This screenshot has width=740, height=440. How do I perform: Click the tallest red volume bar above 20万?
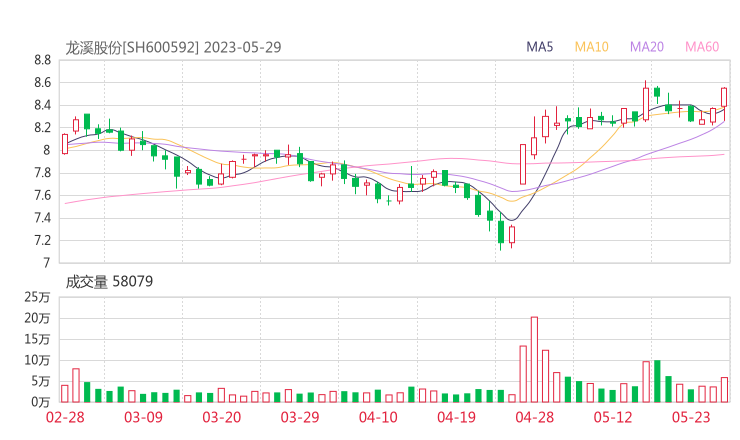(x=534, y=360)
